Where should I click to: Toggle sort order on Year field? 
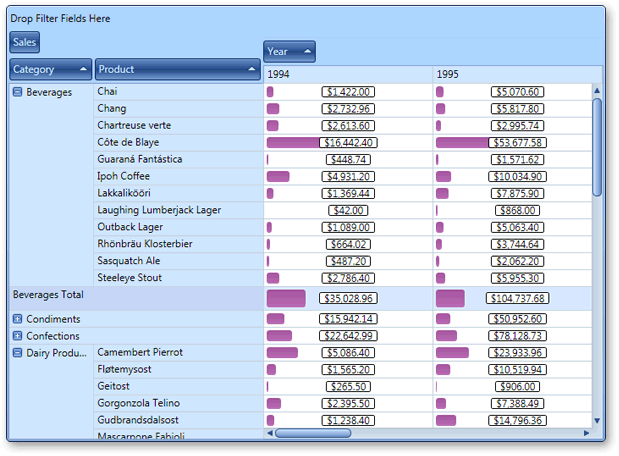tap(289, 52)
